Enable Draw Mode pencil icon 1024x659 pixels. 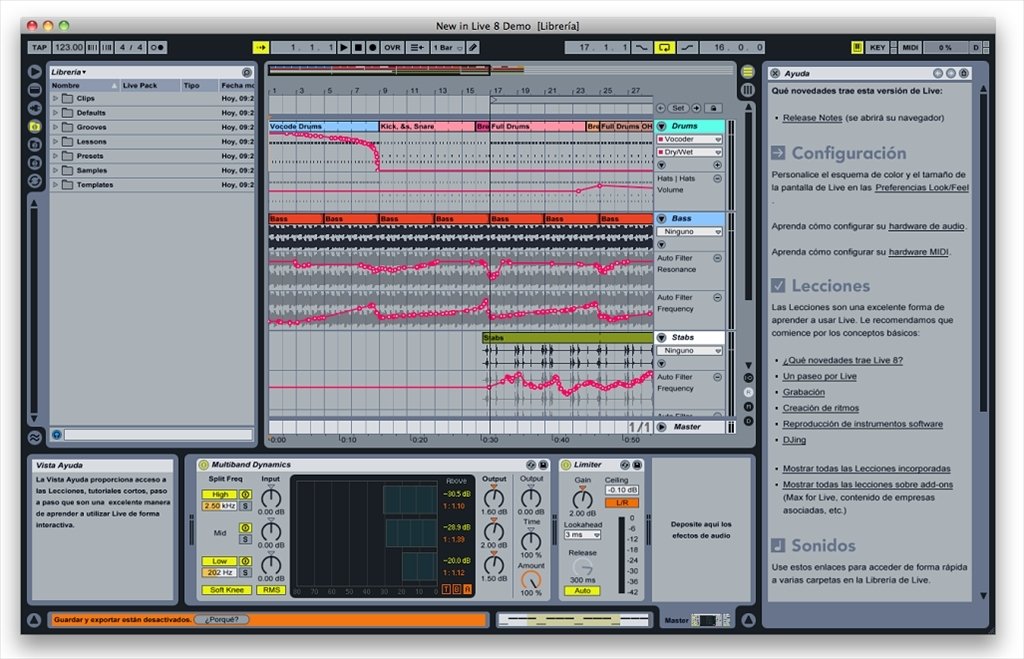473,47
